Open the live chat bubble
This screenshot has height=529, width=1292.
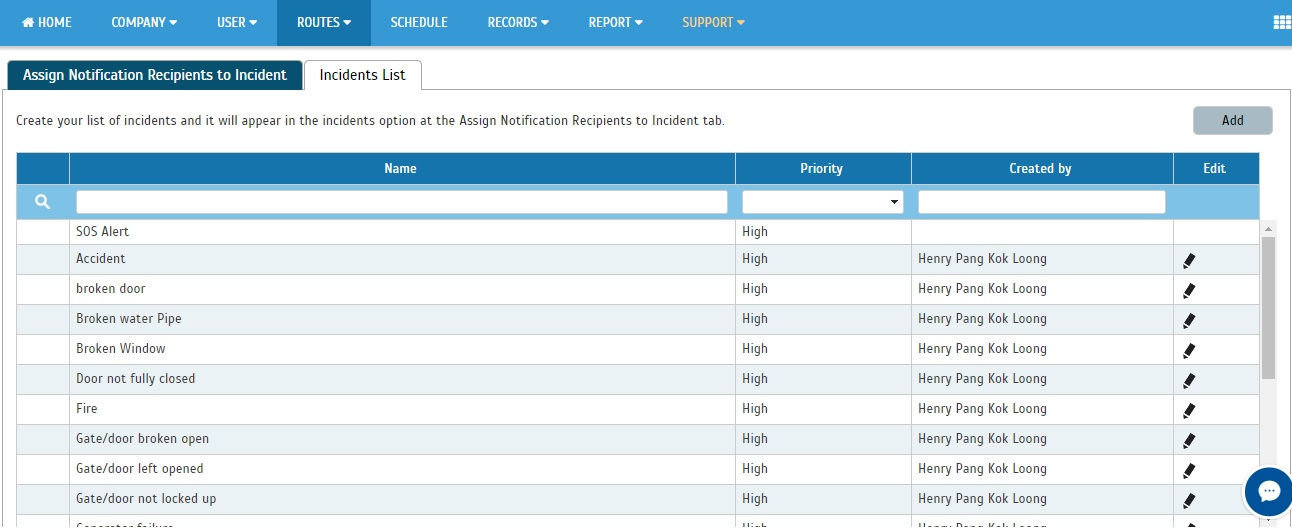click(x=1269, y=491)
